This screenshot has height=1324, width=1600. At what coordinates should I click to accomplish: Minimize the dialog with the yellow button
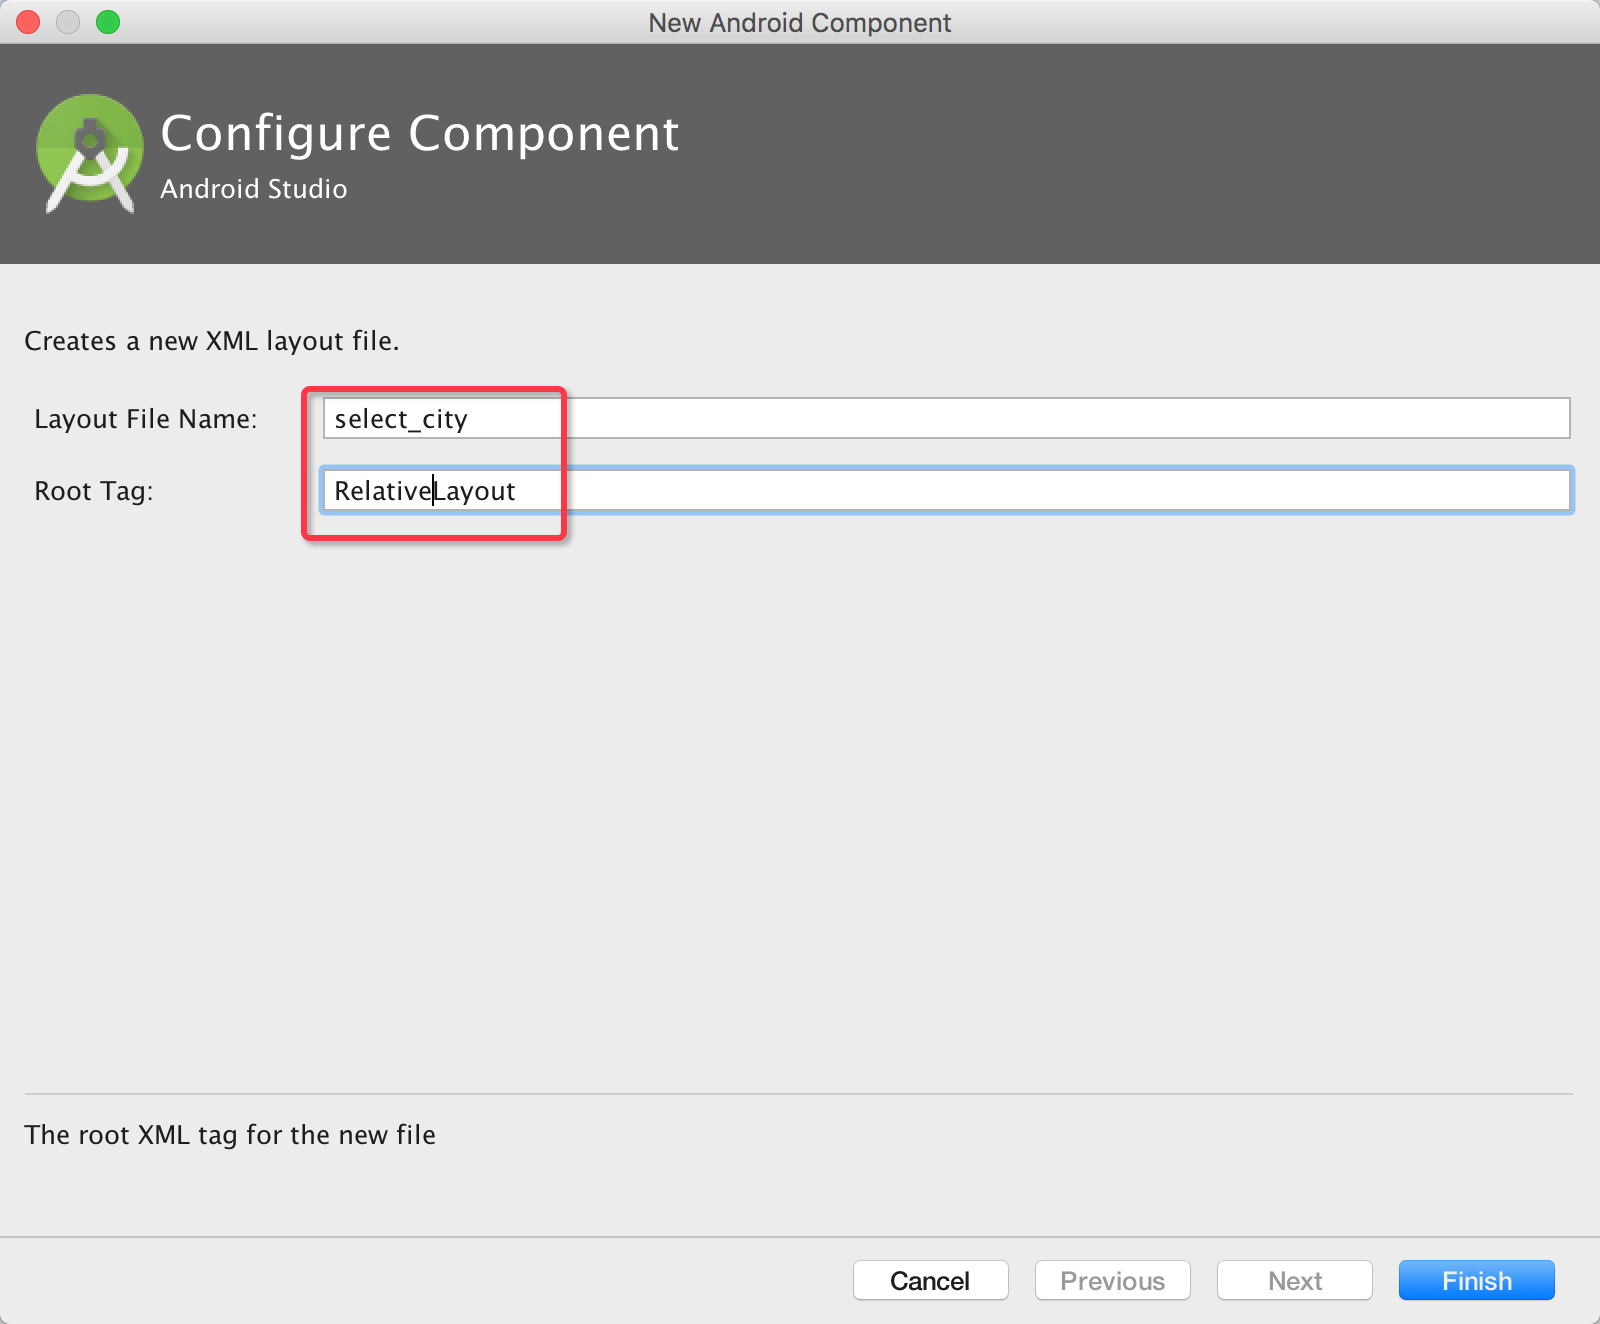[x=68, y=22]
